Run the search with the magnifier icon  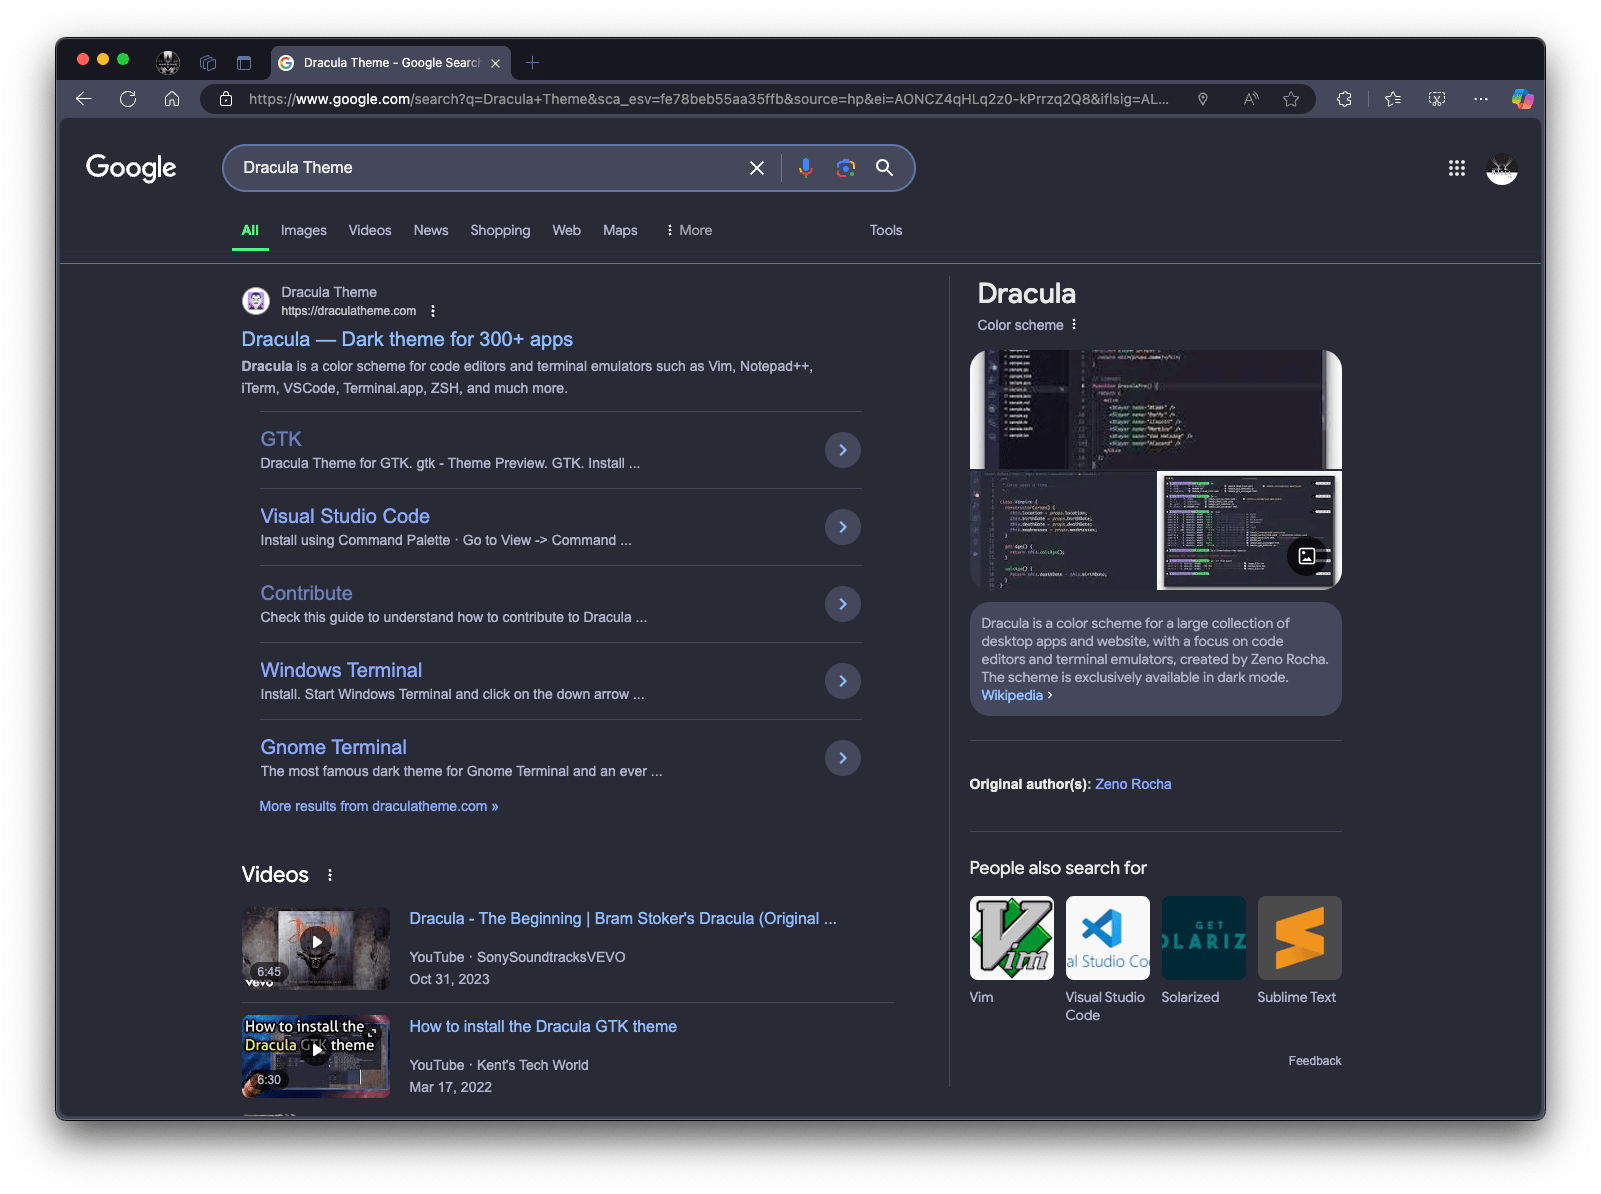pos(884,168)
